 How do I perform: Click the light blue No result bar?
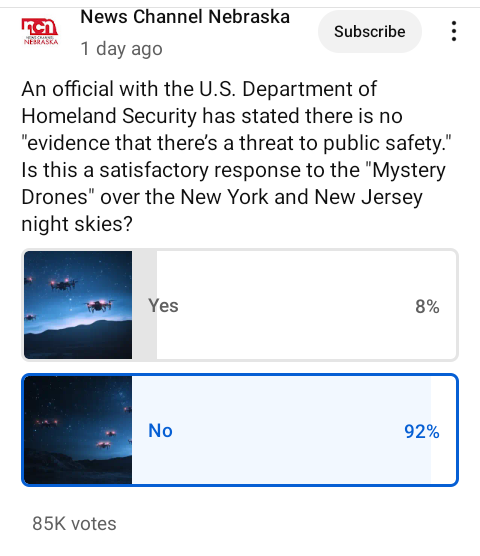click(281, 430)
